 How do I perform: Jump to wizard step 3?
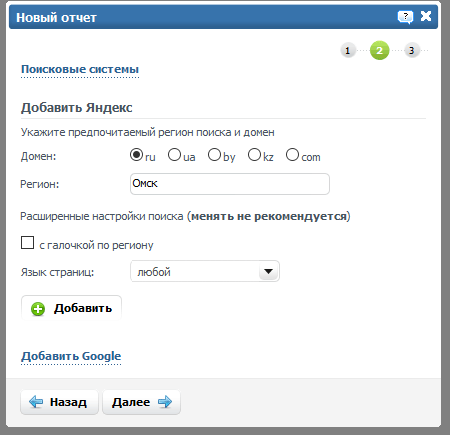412,51
